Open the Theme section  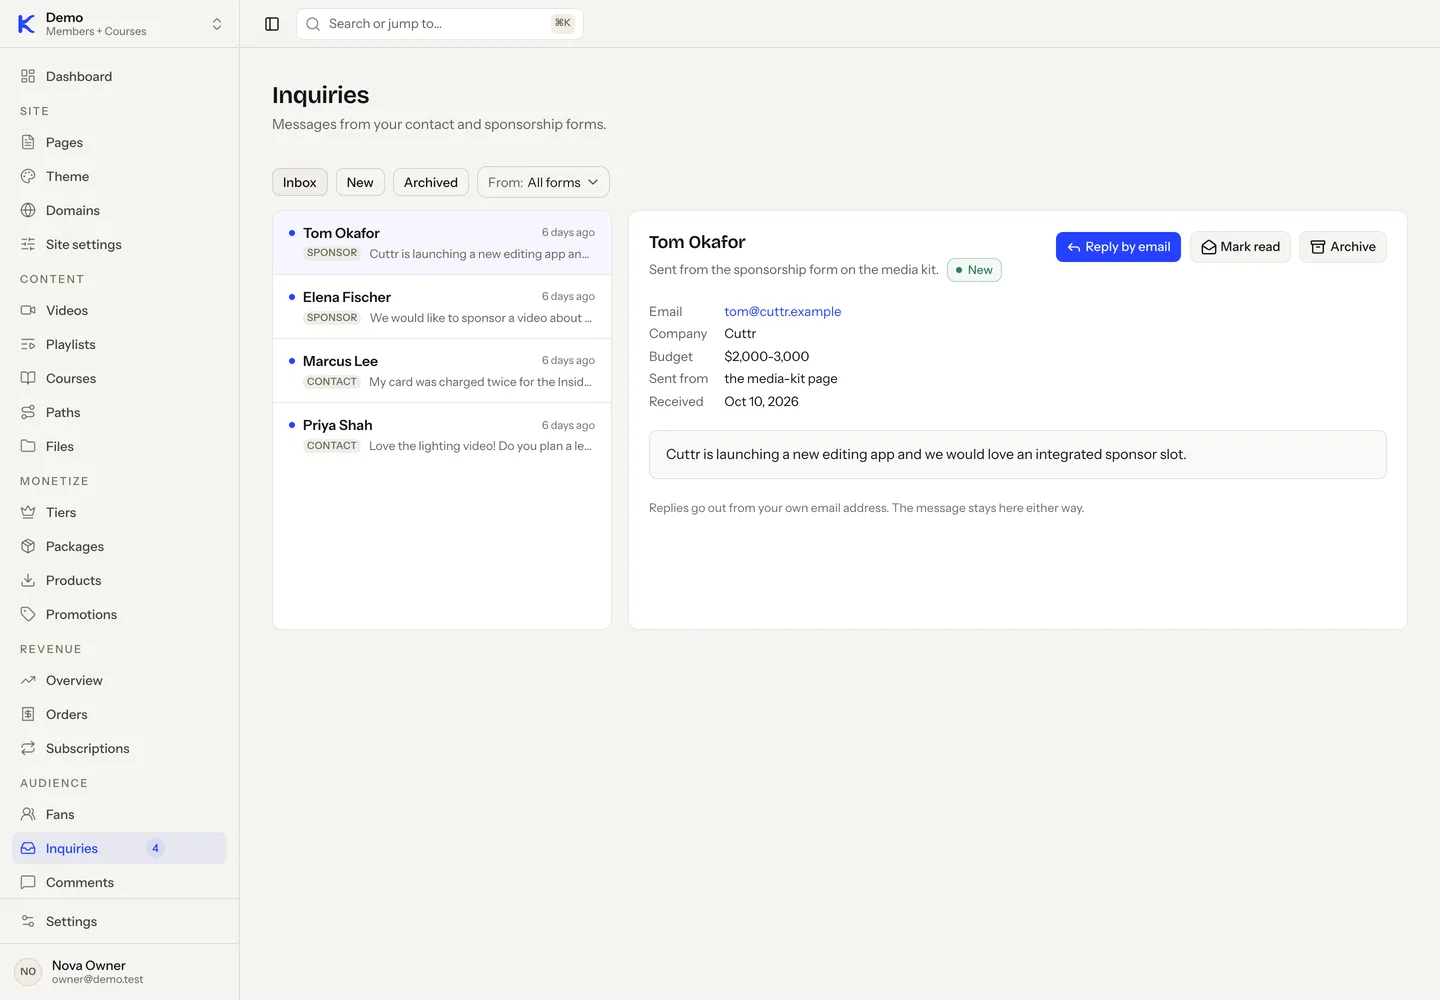click(119, 176)
